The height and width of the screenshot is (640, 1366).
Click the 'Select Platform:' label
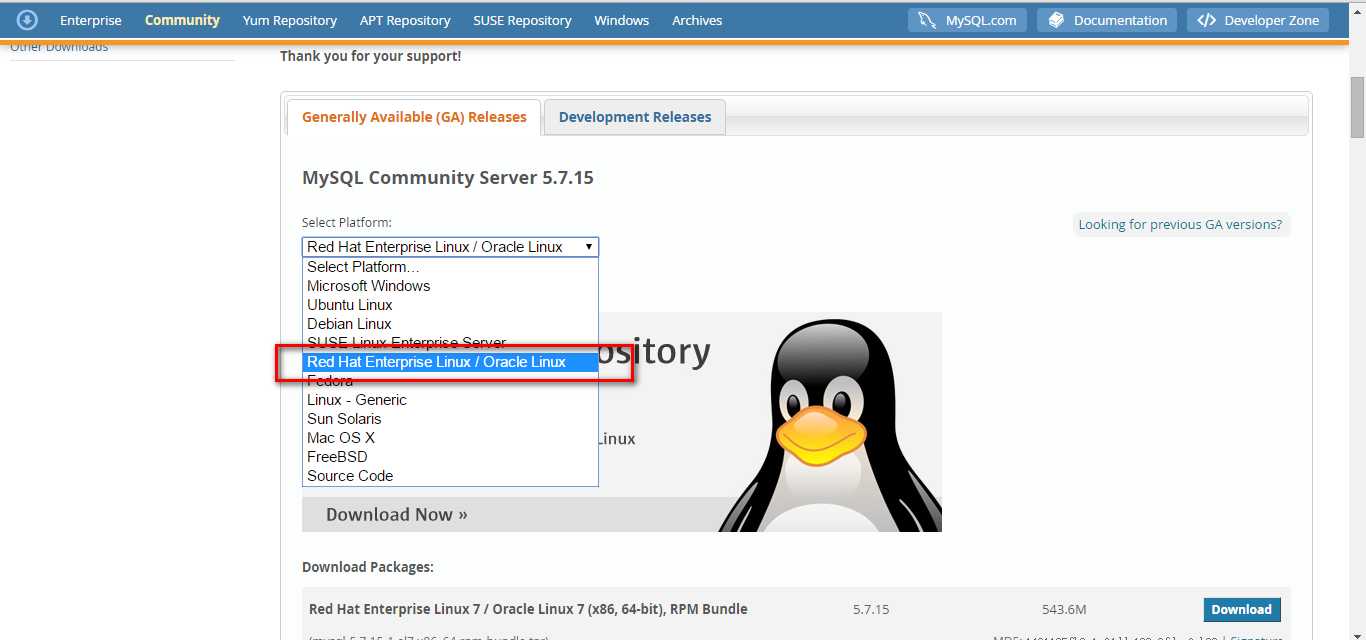(347, 222)
